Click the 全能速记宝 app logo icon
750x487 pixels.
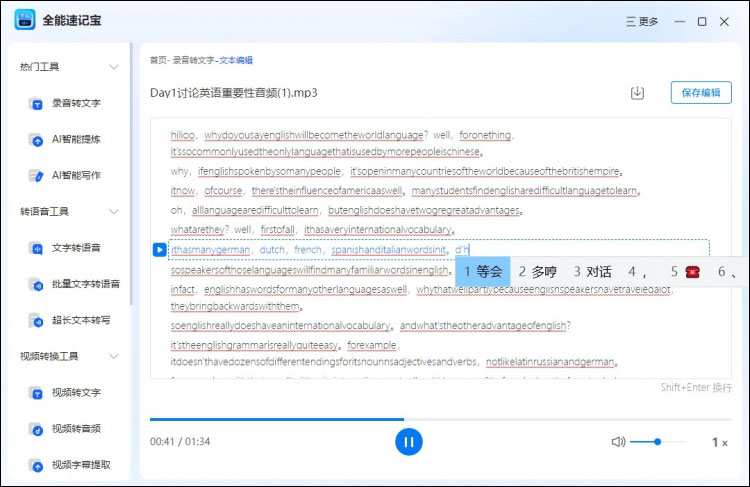tap(24, 20)
